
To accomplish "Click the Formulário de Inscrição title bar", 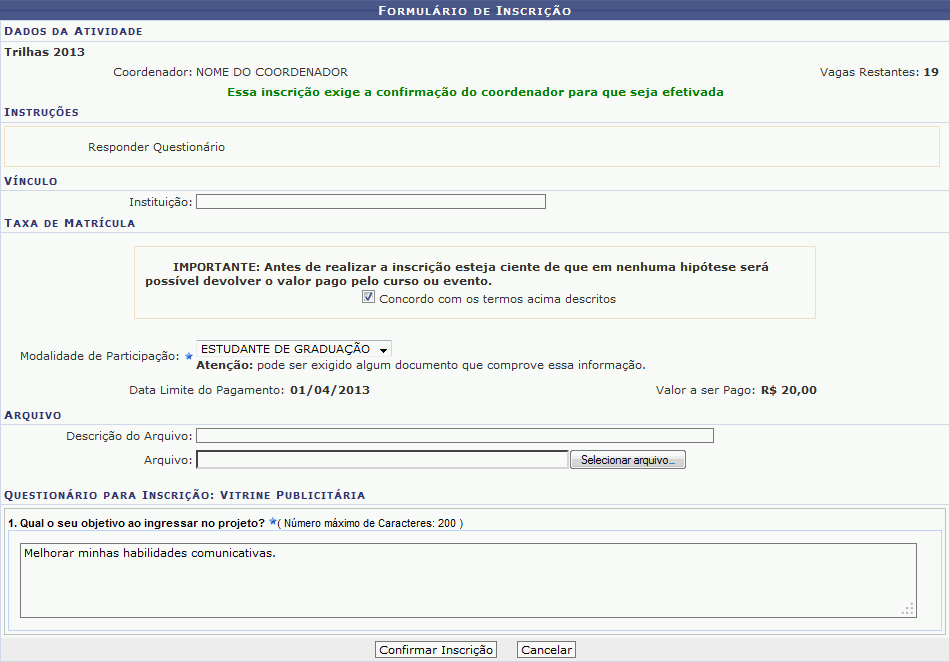I will tap(475, 10).
